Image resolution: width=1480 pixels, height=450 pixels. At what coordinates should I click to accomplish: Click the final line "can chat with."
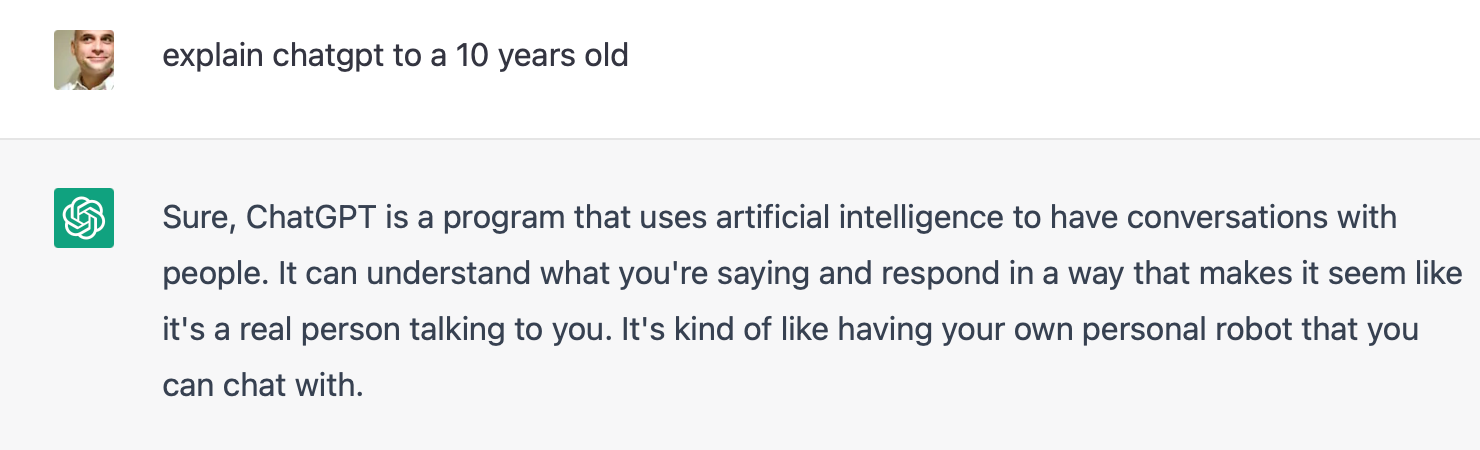tap(261, 385)
